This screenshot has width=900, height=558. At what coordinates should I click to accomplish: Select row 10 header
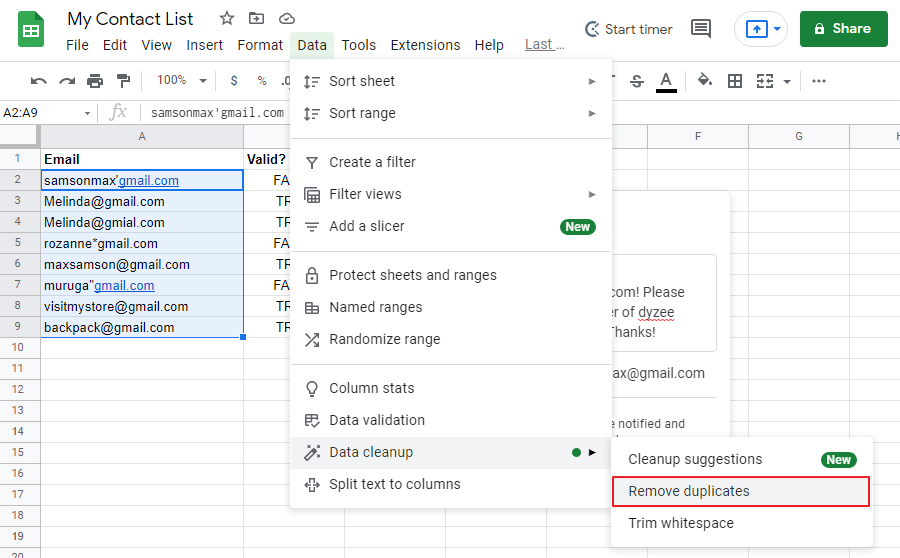pyautogui.click(x=18, y=347)
